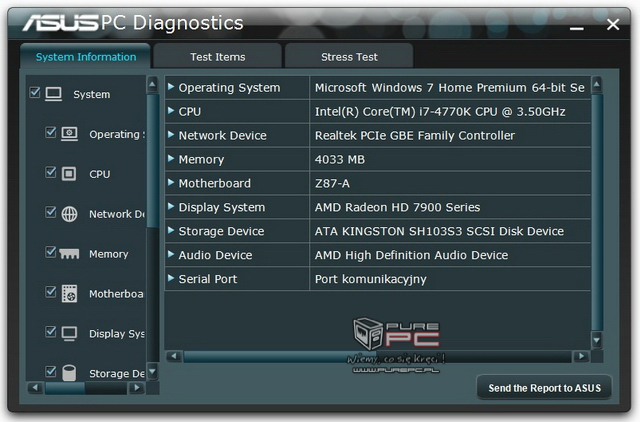Click sidebar vertical scrollbar thumb
640x422 pixels.
tap(152, 160)
